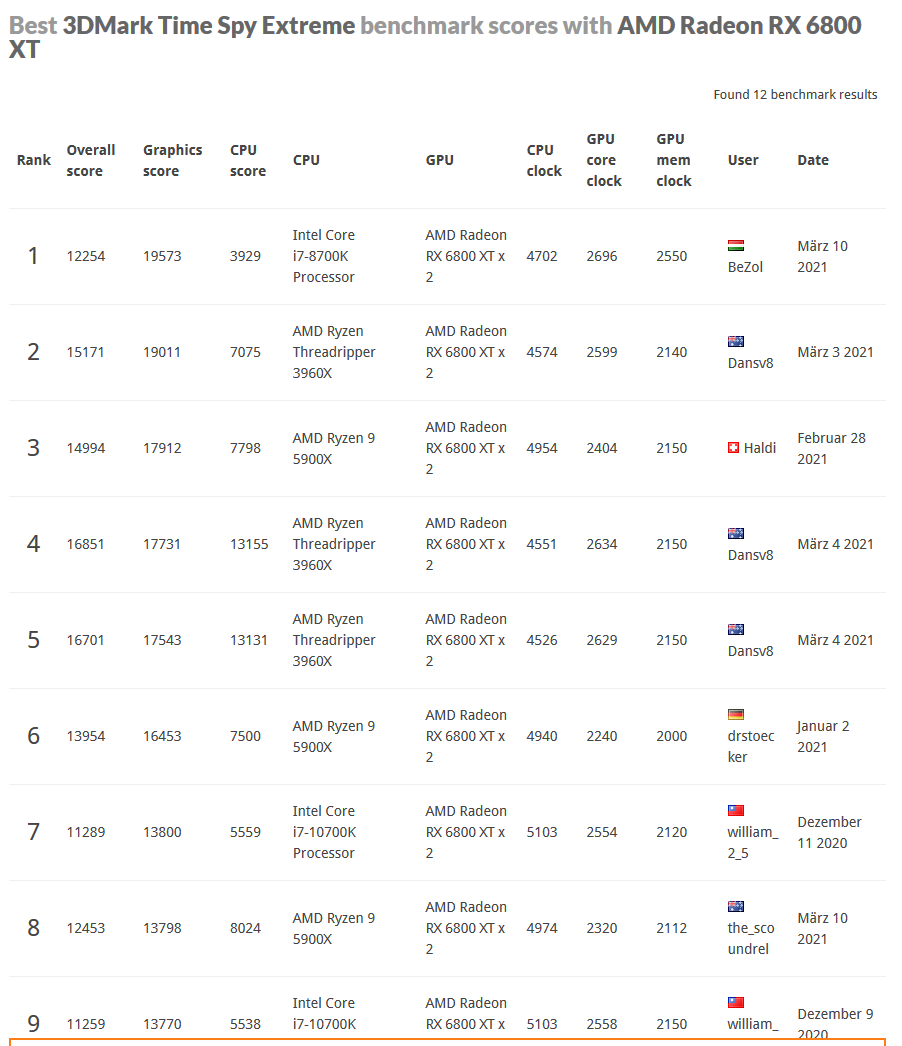Image resolution: width=902 pixels, height=1046 pixels.
Task: Click the Australian flag in the rank 5 row
Action: pos(735,630)
